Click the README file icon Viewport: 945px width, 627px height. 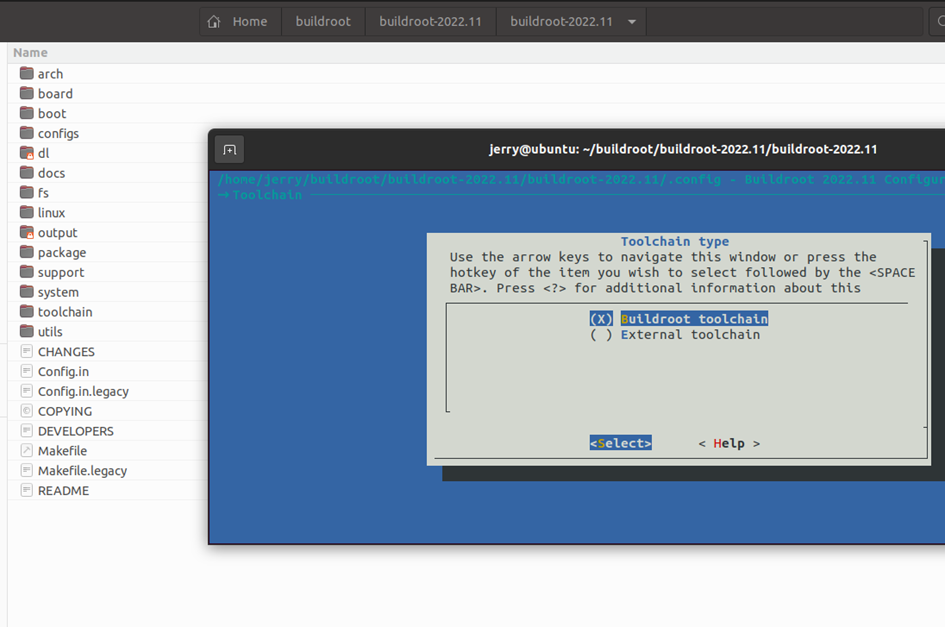coord(27,491)
